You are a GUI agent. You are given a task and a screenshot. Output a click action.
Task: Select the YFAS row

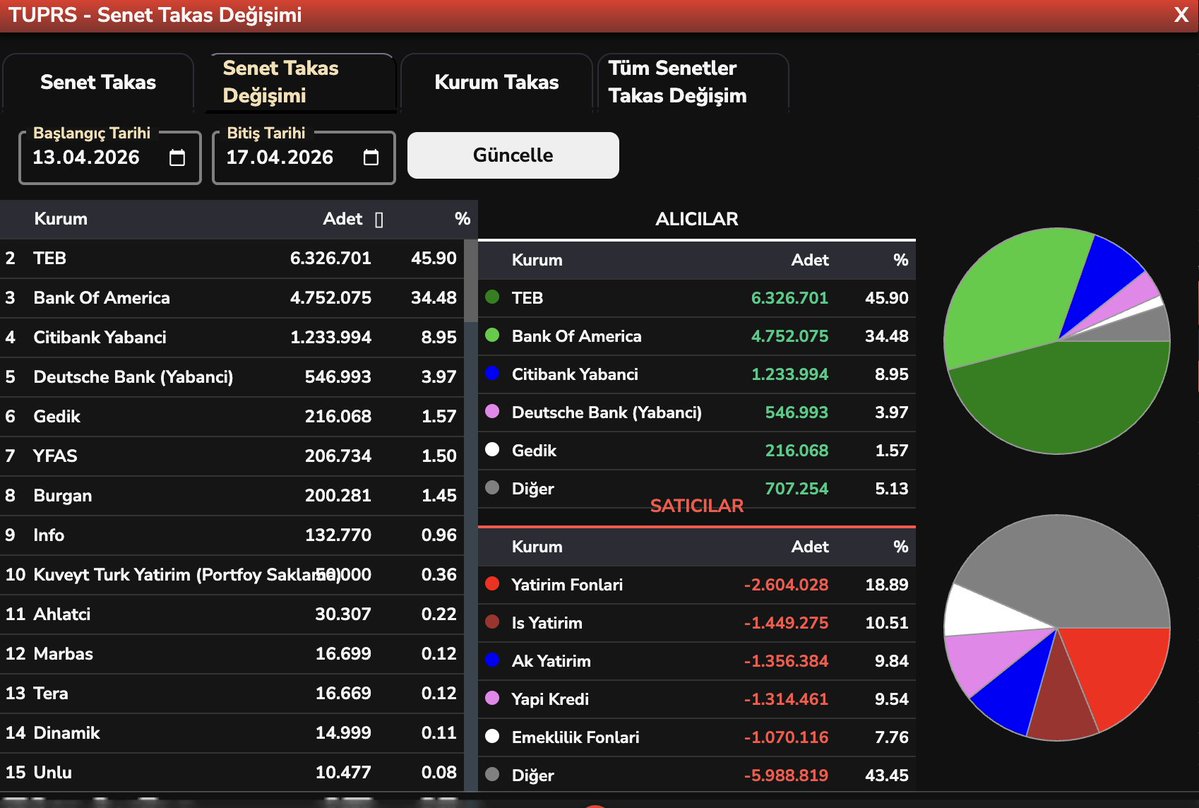(232, 456)
